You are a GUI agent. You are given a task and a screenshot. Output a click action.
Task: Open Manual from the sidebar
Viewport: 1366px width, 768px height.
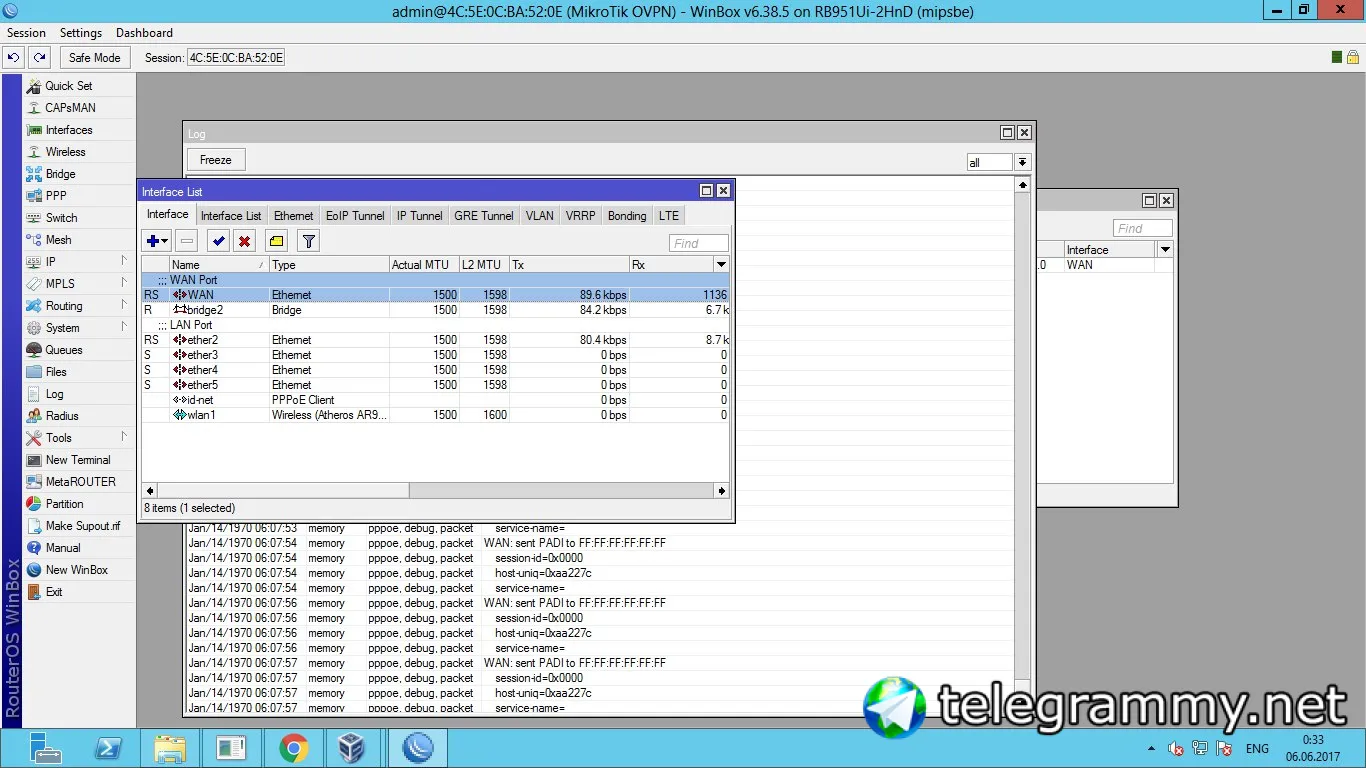point(62,548)
